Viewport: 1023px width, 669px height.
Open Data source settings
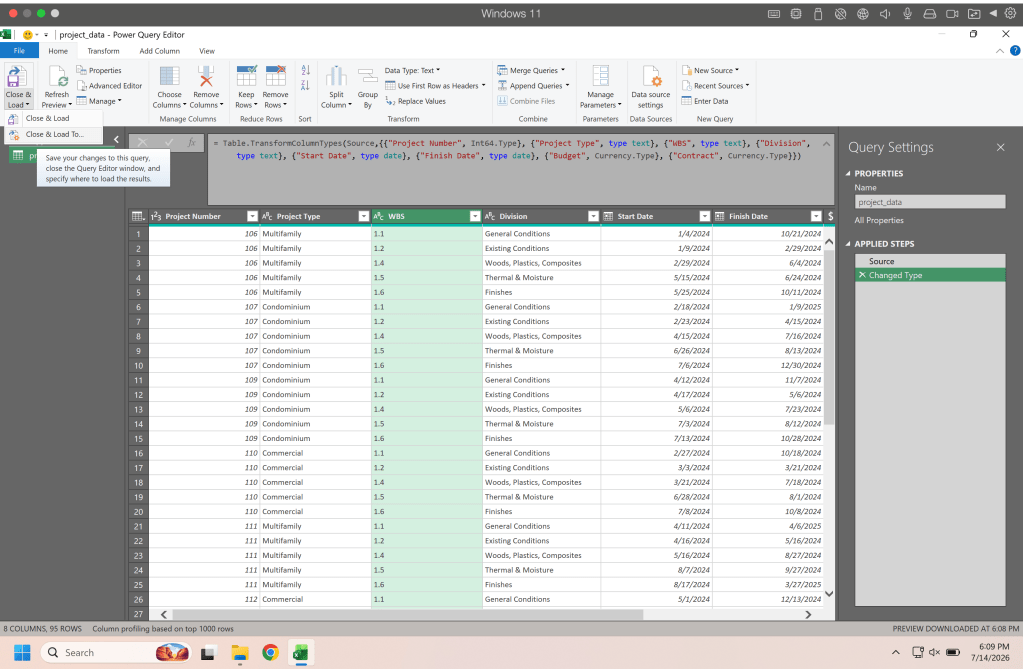(x=650, y=87)
